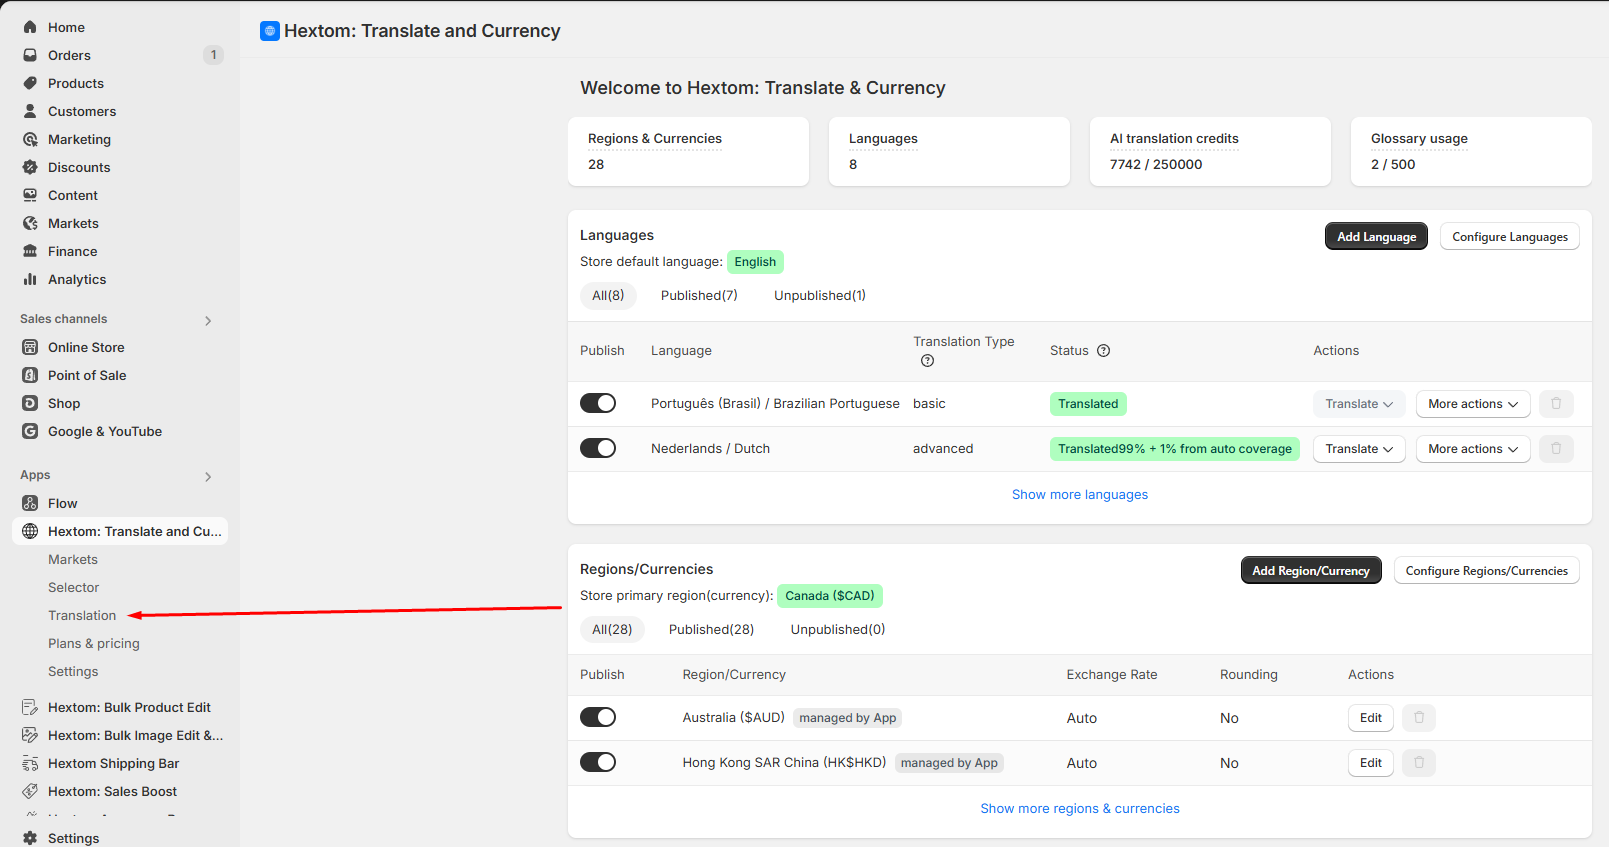Open Markets under Hextom app submenu
1609x847 pixels.
pyautogui.click(x=73, y=560)
